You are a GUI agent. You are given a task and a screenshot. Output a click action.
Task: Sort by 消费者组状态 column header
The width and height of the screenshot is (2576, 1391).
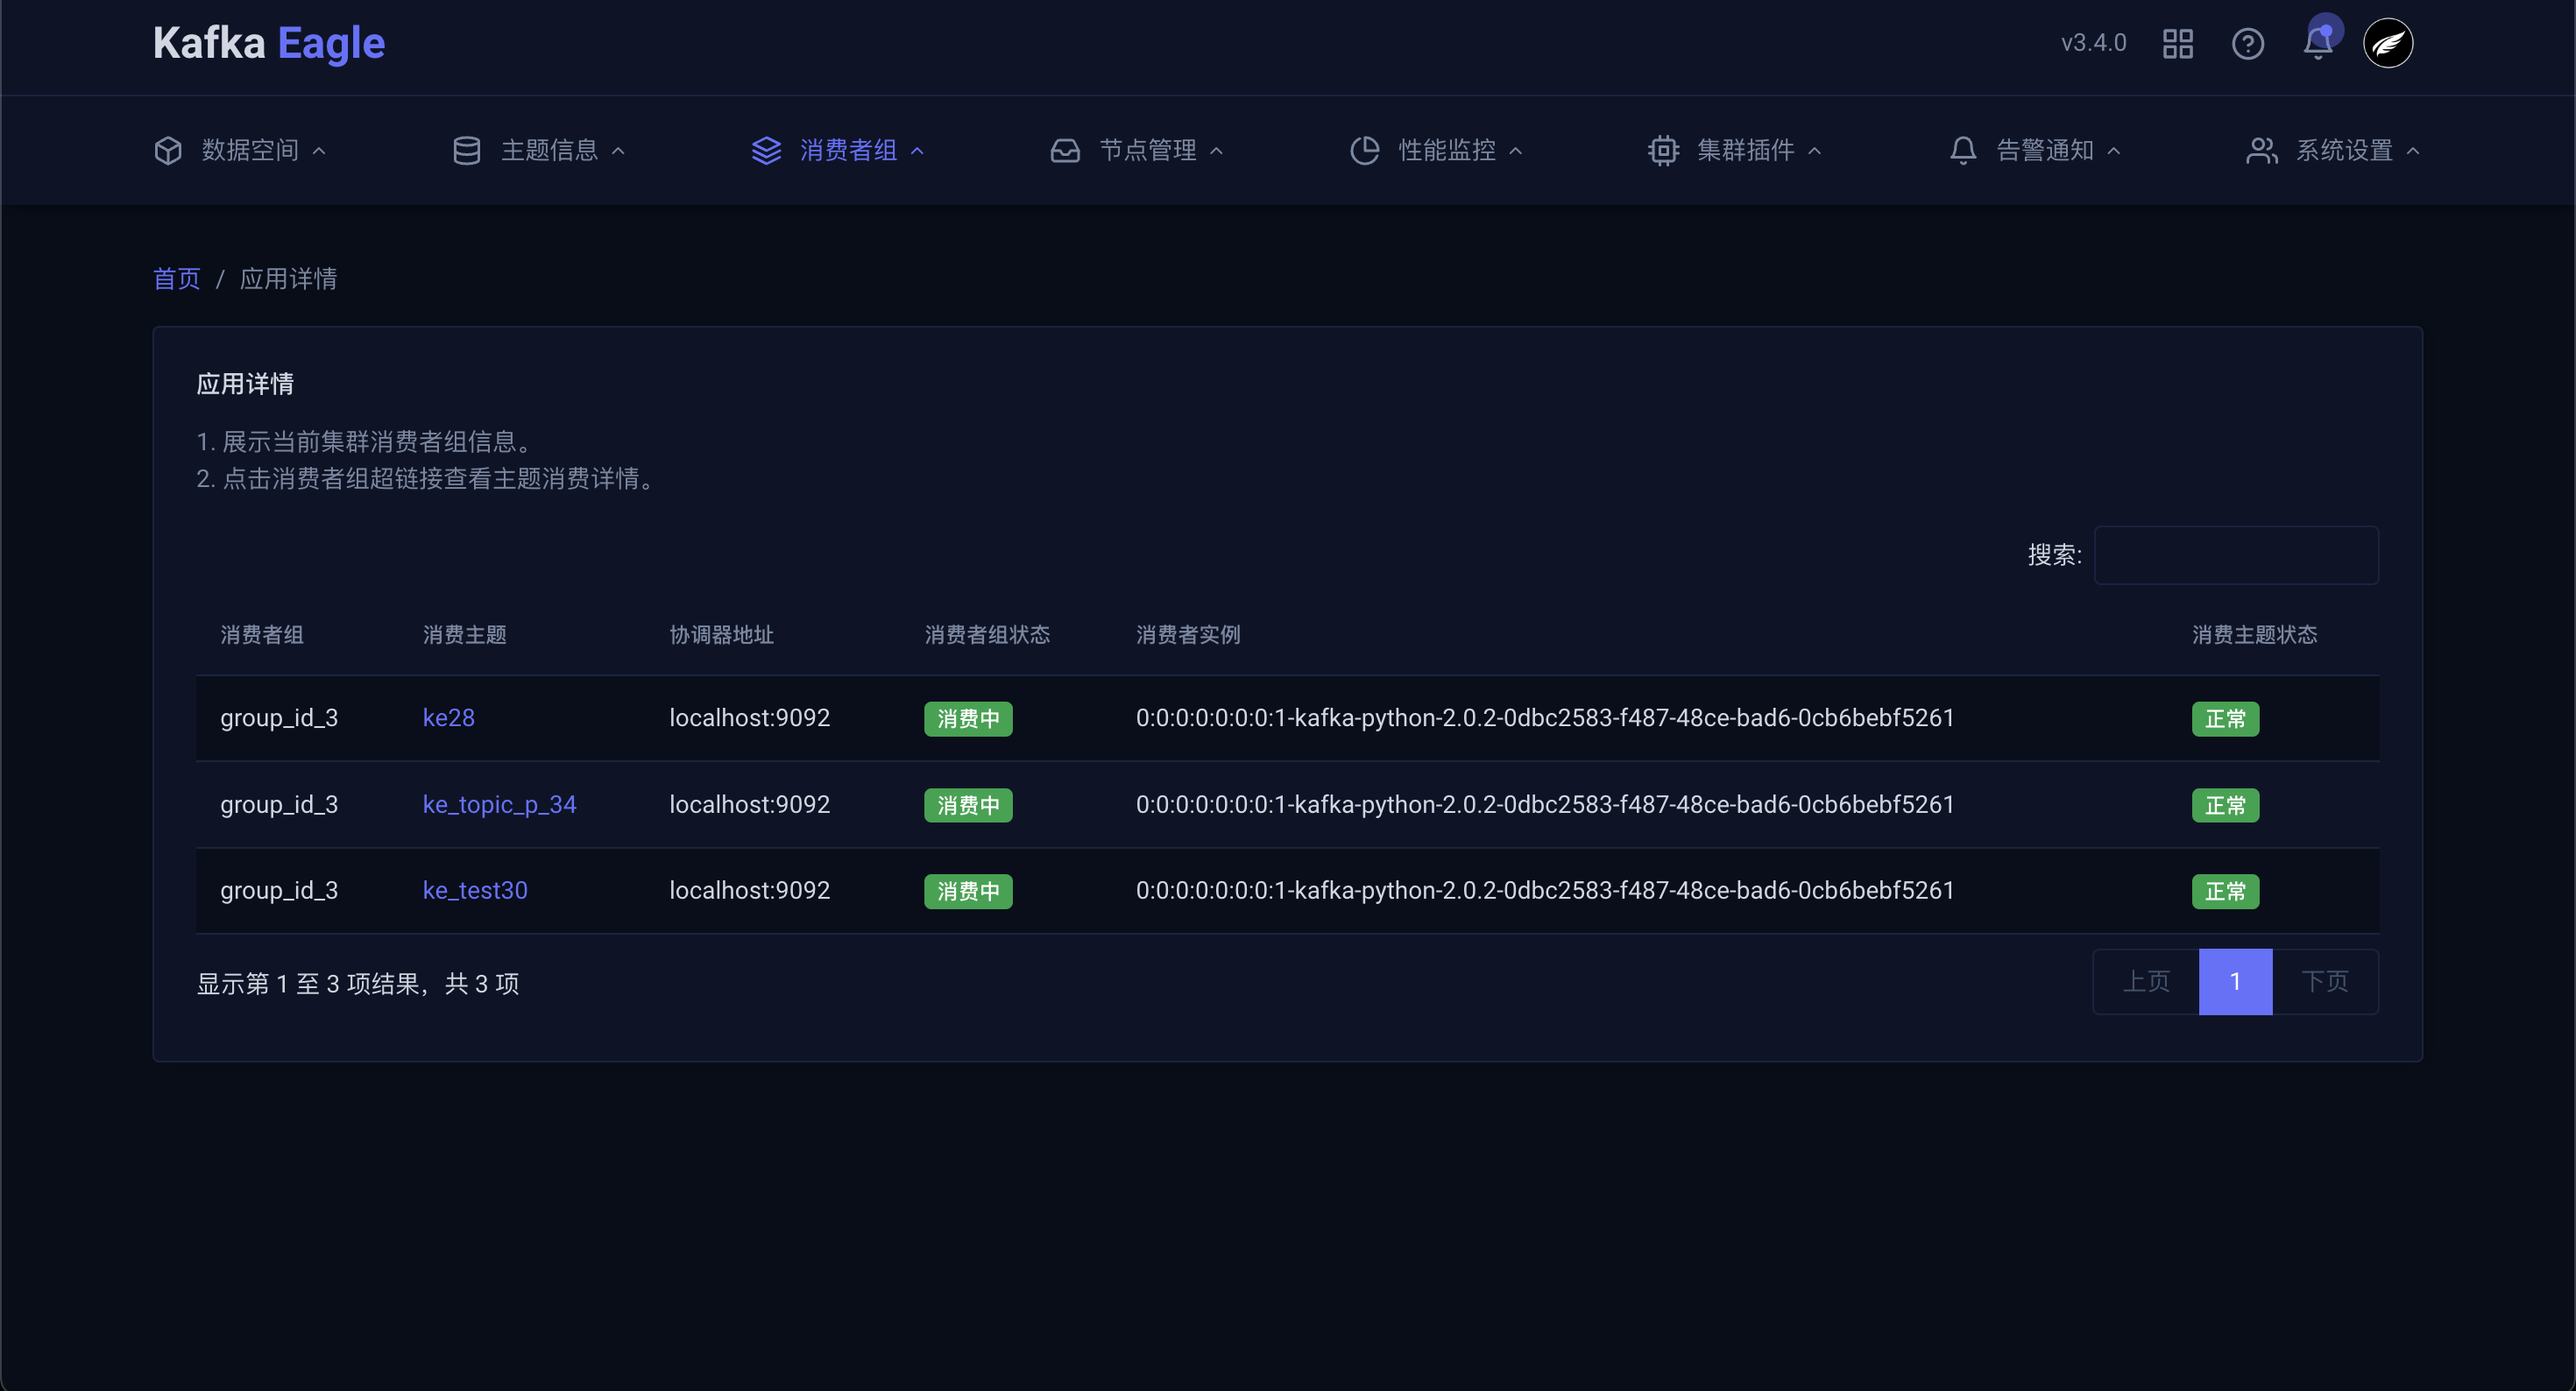[986, 635]
